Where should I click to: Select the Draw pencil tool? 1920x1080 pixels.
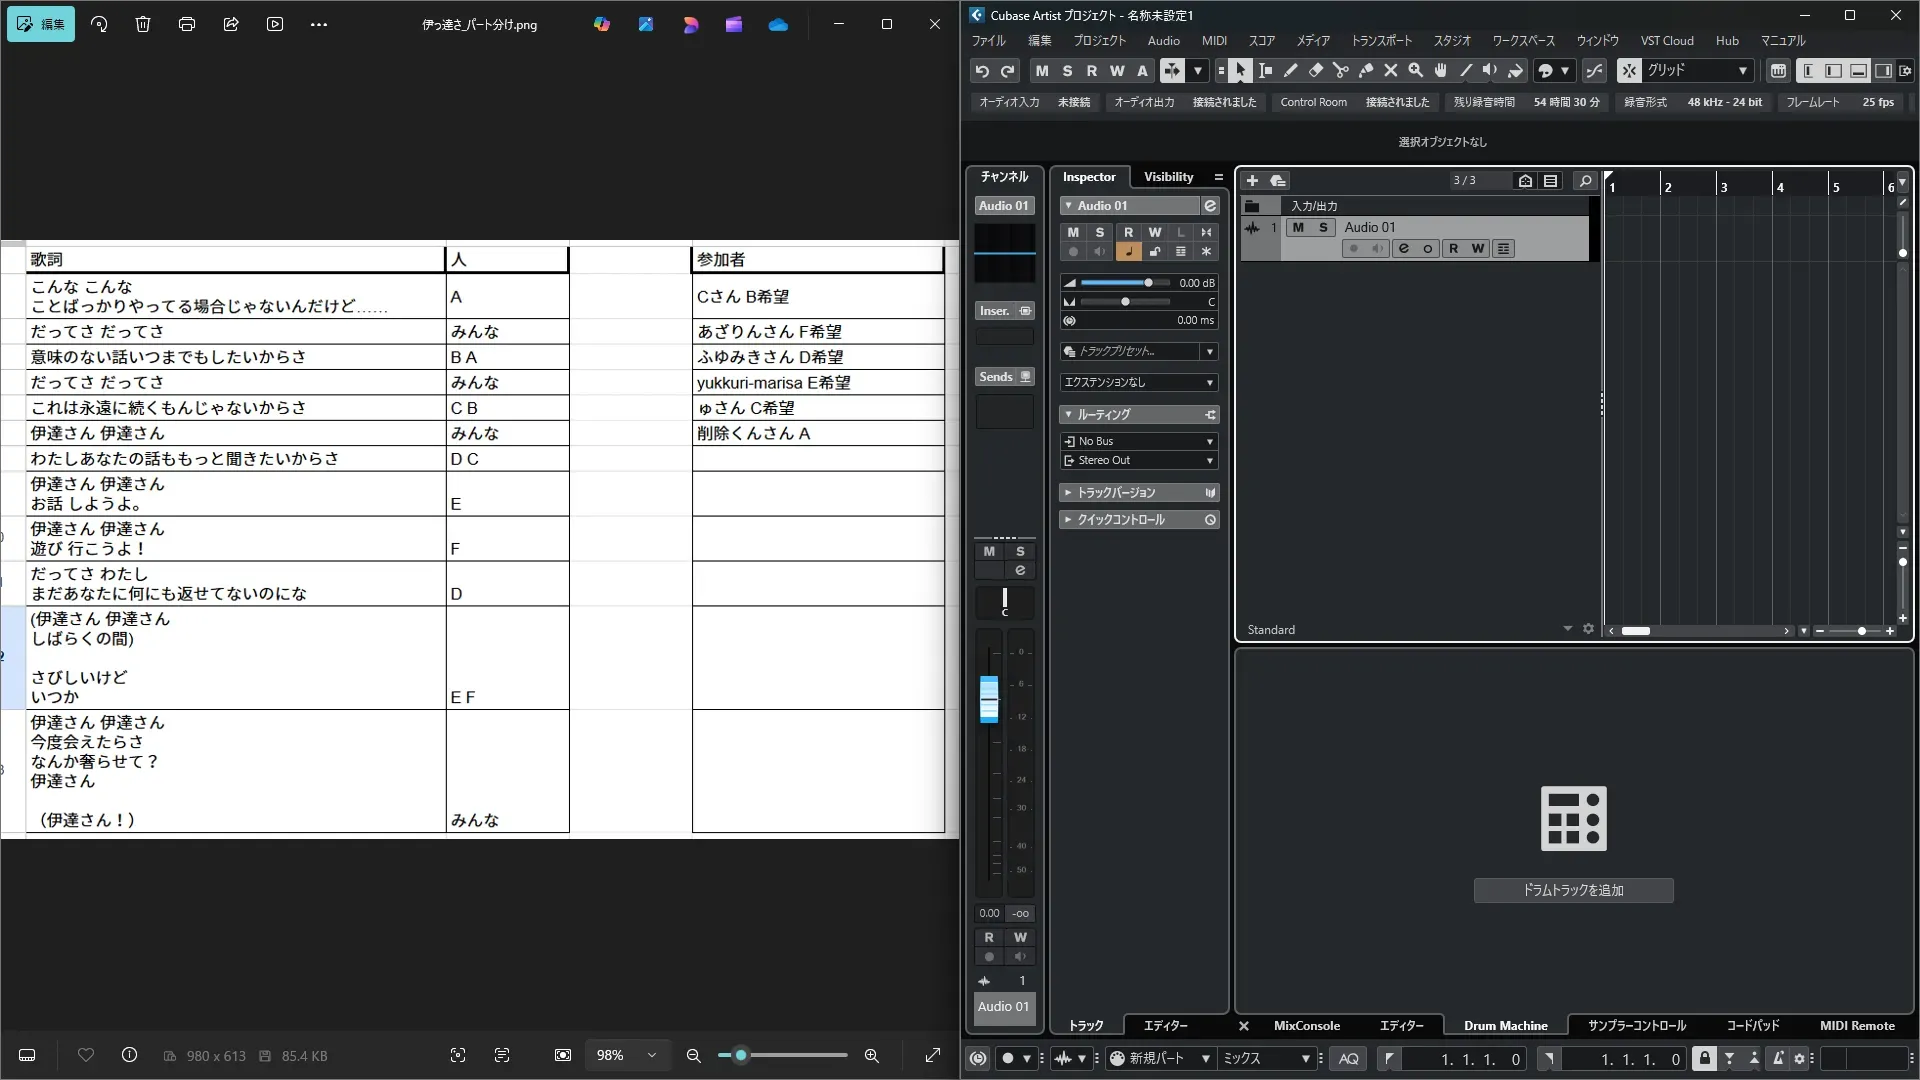point(1290,71)
